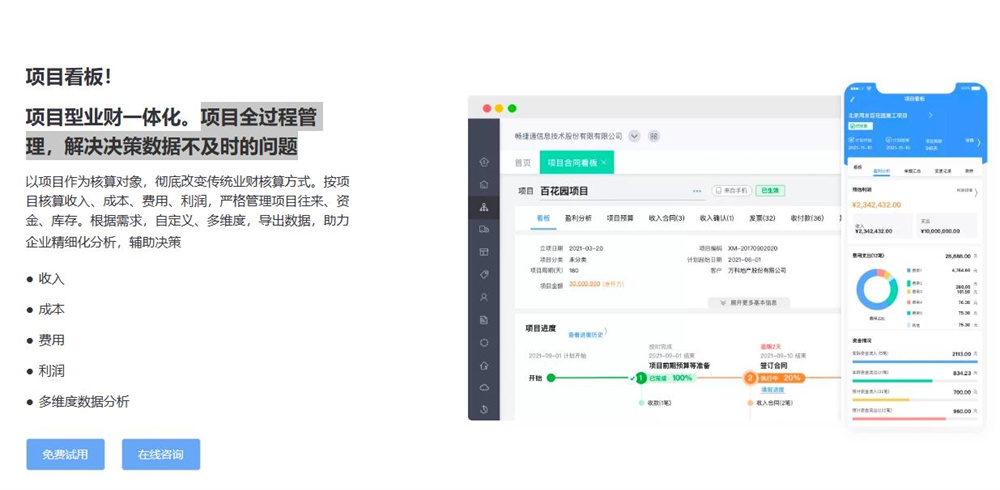Expand 展开更多基本信息 section
The image size is (1000, 490).
coord(749,302)
